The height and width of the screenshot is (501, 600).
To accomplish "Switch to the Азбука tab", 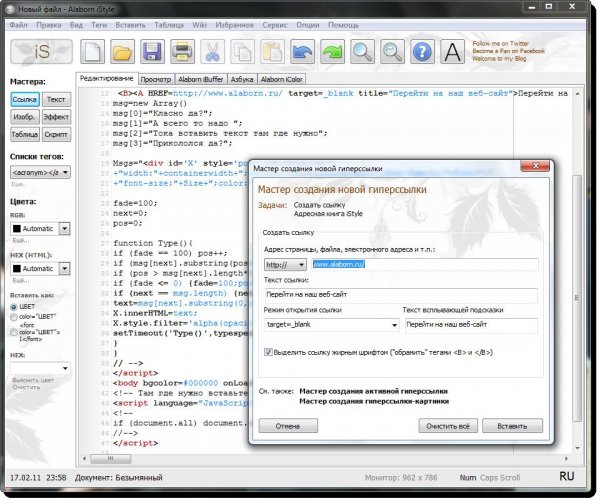I will point(242,79).
